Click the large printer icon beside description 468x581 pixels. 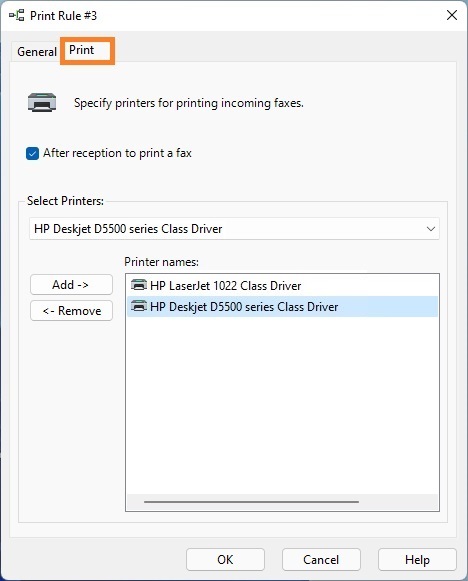coord(42,102)
